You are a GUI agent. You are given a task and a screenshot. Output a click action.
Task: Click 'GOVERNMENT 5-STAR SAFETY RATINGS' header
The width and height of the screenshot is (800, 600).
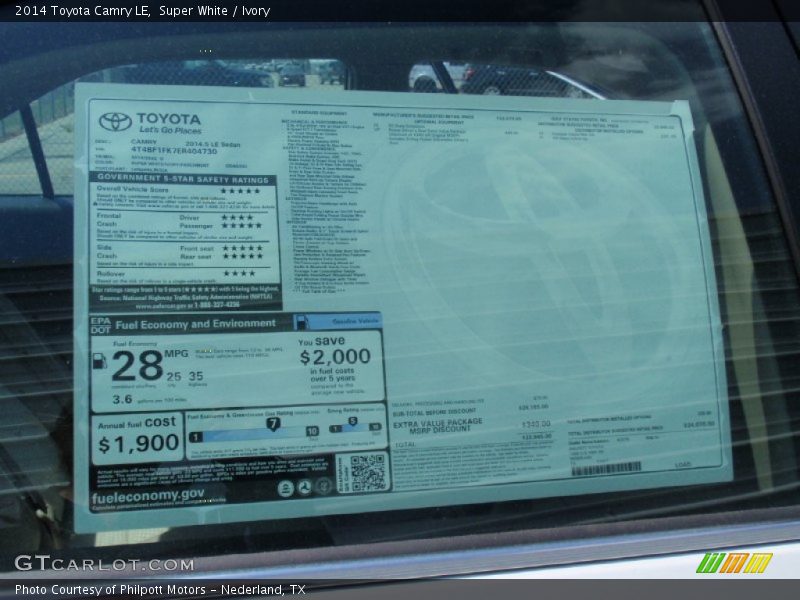(183, 179)
